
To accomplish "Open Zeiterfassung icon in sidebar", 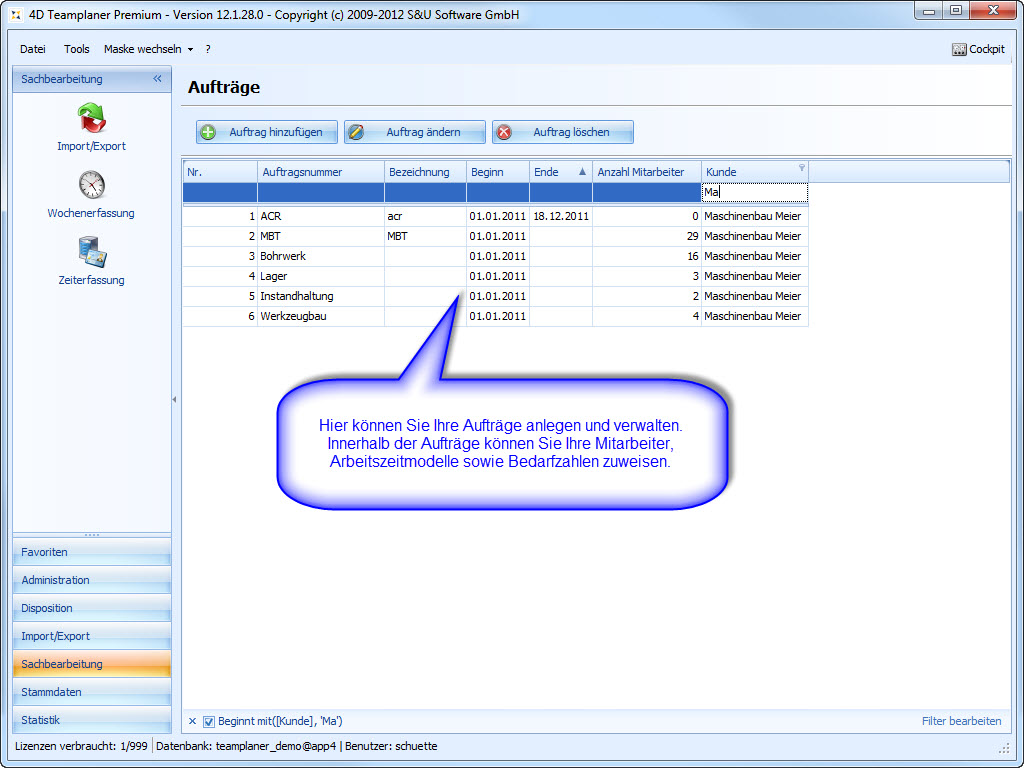I will coord(91,253).
